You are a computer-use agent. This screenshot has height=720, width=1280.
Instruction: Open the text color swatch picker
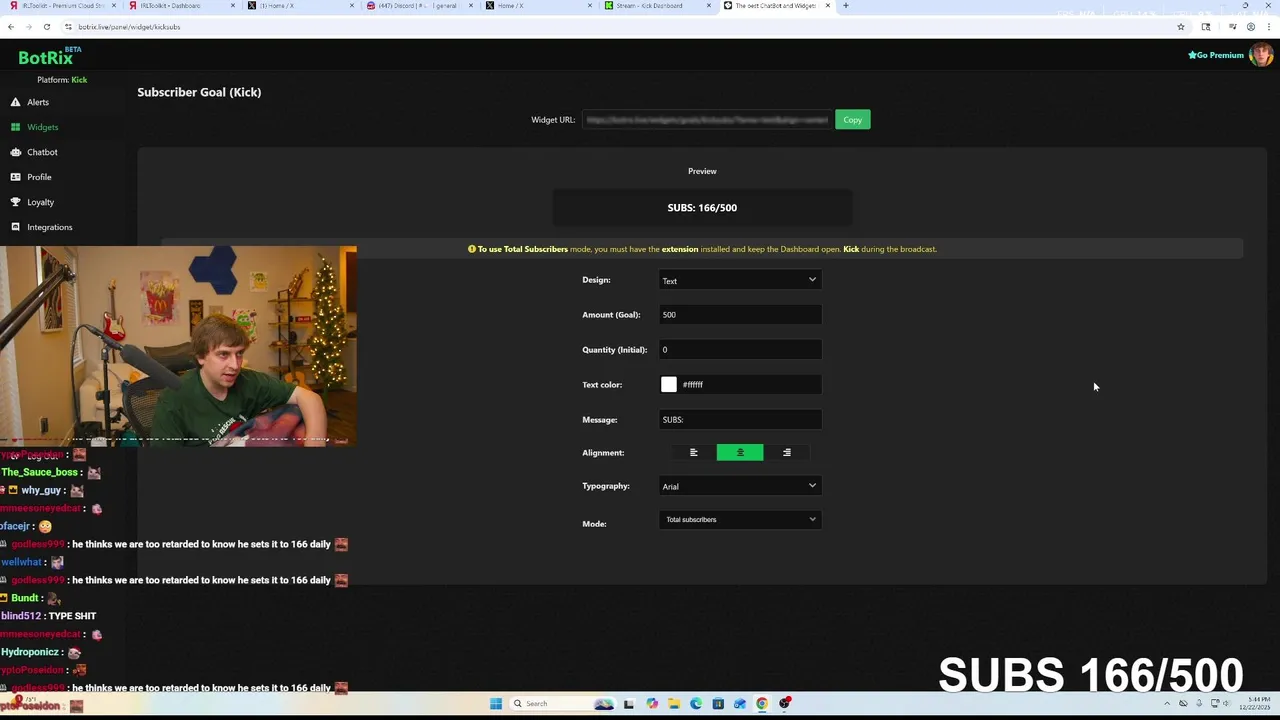click(x=669, y=385)
